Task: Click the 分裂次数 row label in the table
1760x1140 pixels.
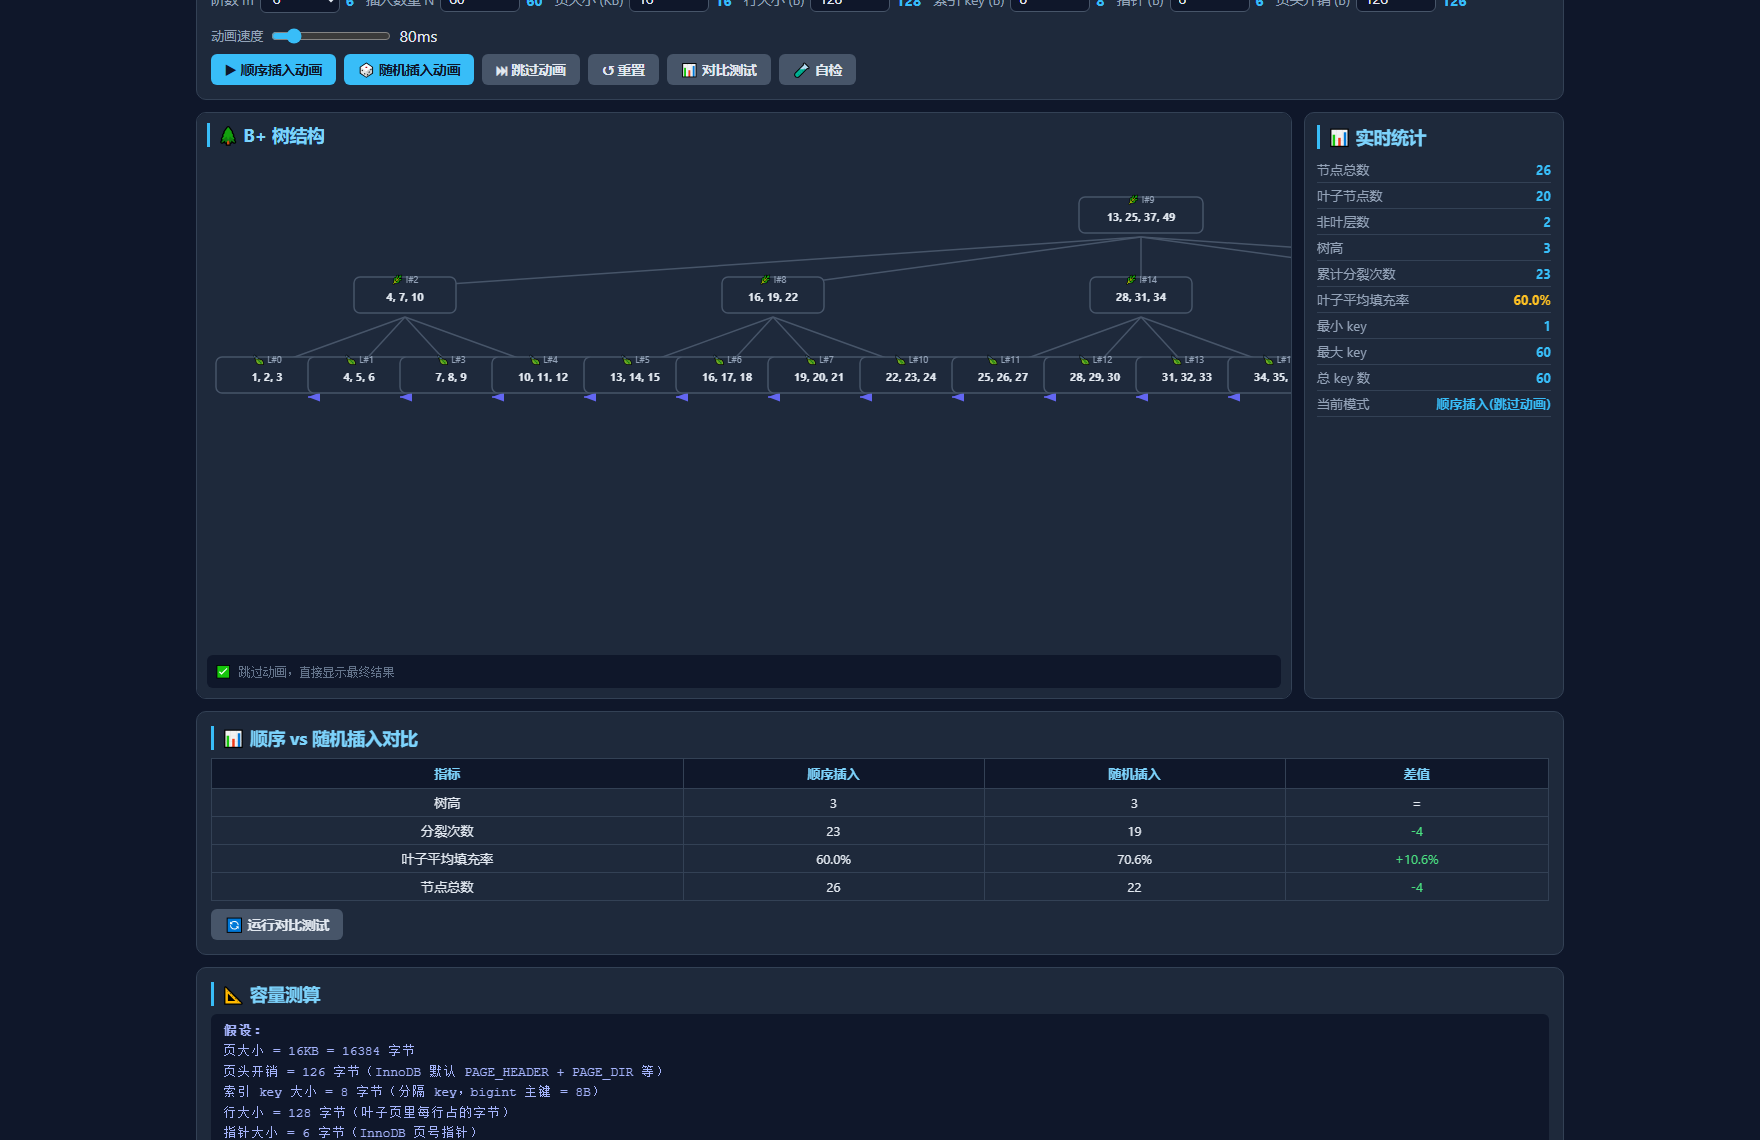Action: (447, 831)
